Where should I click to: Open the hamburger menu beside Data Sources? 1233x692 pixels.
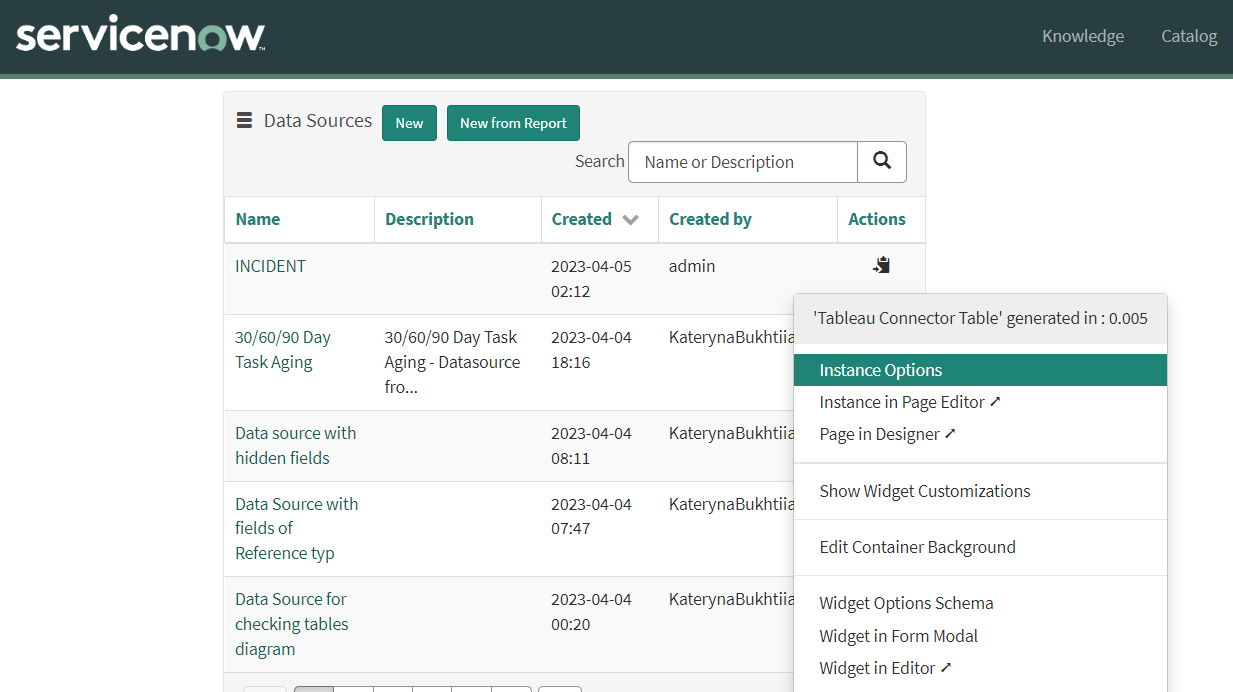[x=244, y=121]
